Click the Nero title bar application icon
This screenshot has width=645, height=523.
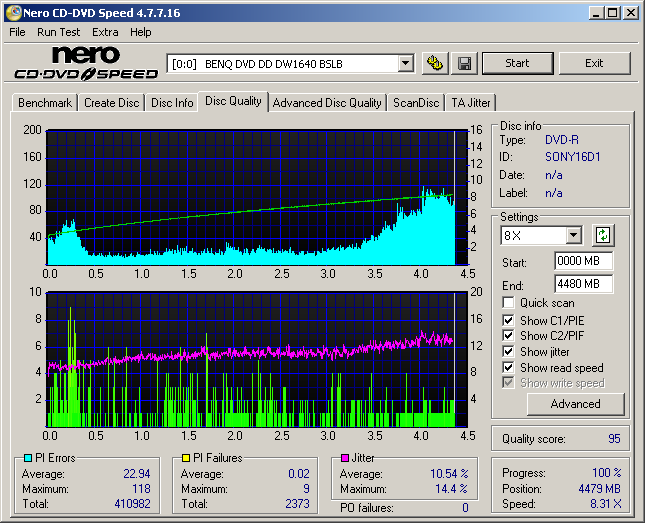[13, 13]
